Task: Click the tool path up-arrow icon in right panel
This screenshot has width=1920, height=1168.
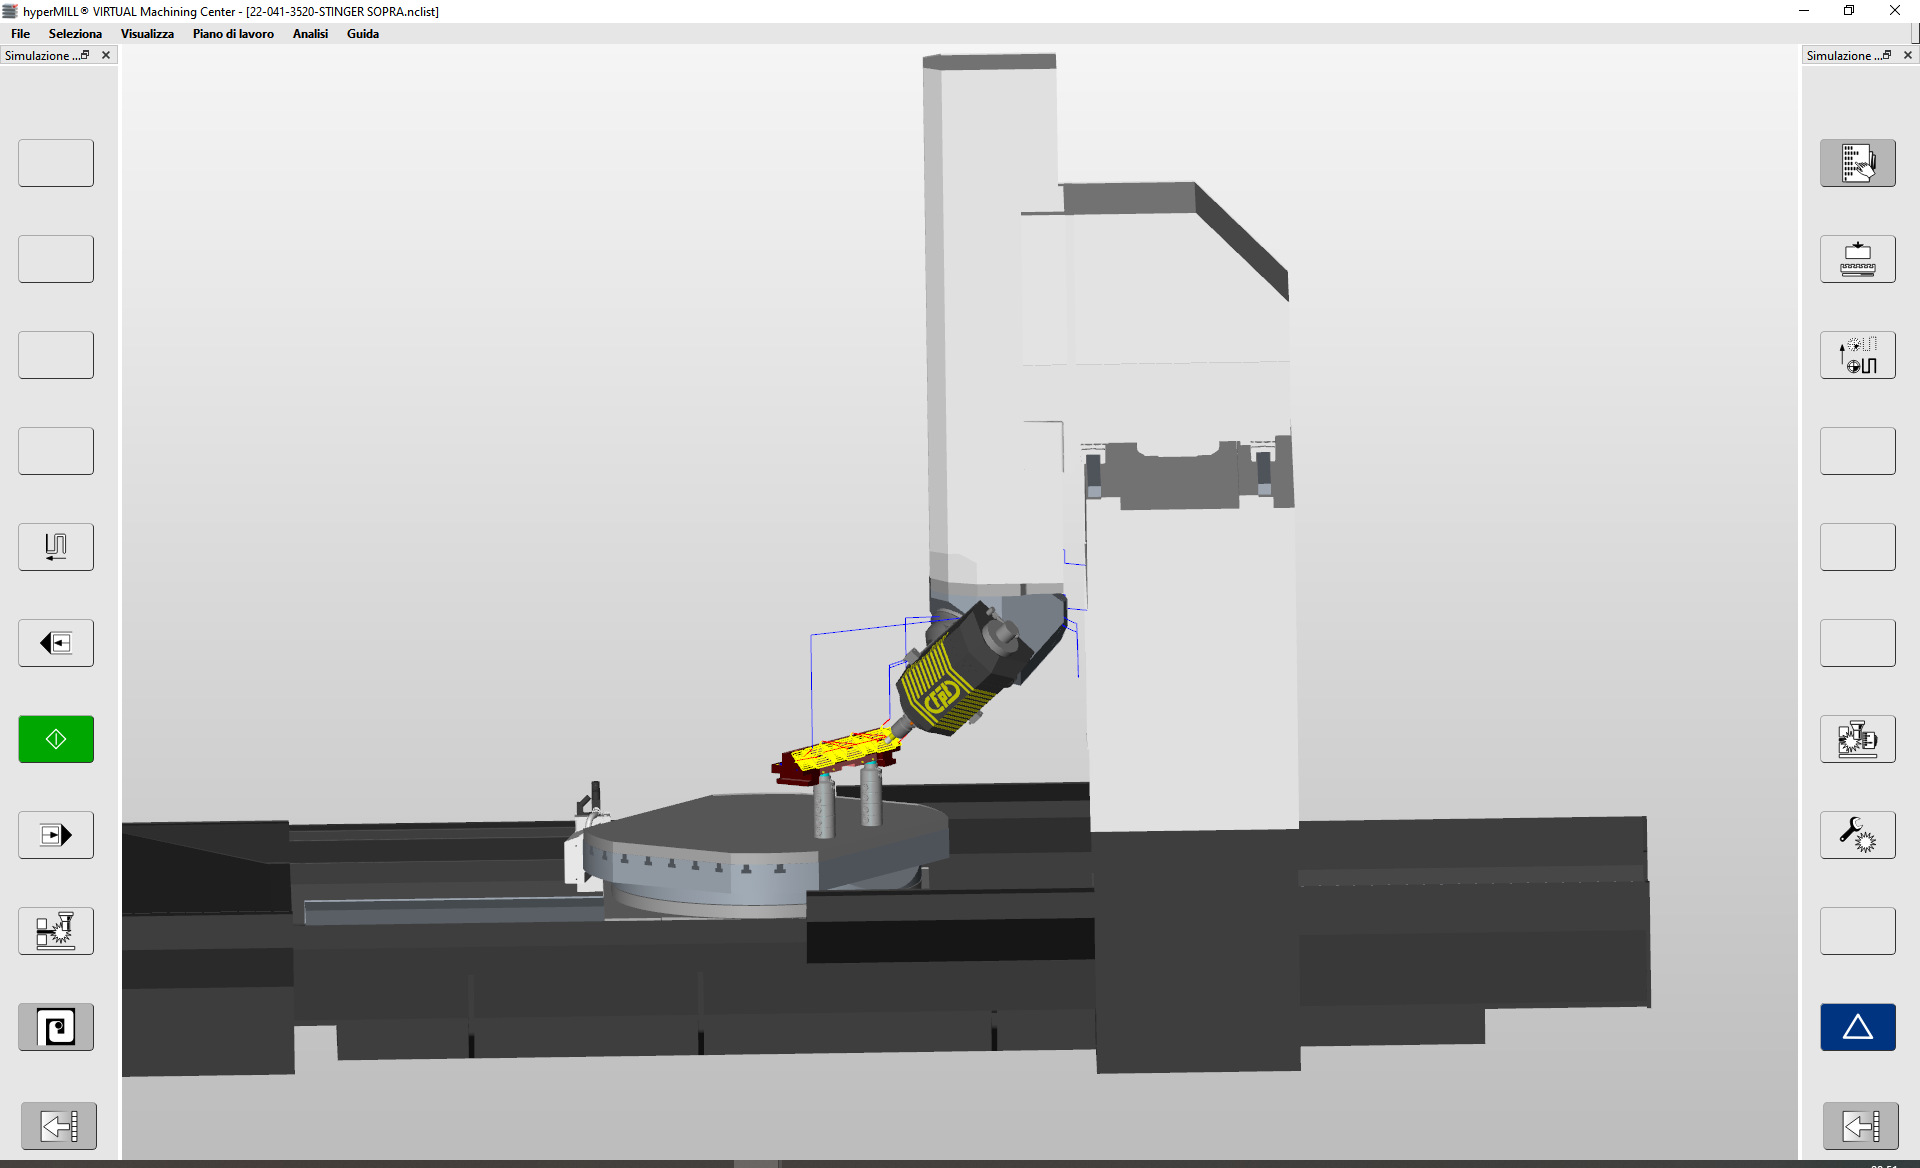Action: click(1858, 355)
